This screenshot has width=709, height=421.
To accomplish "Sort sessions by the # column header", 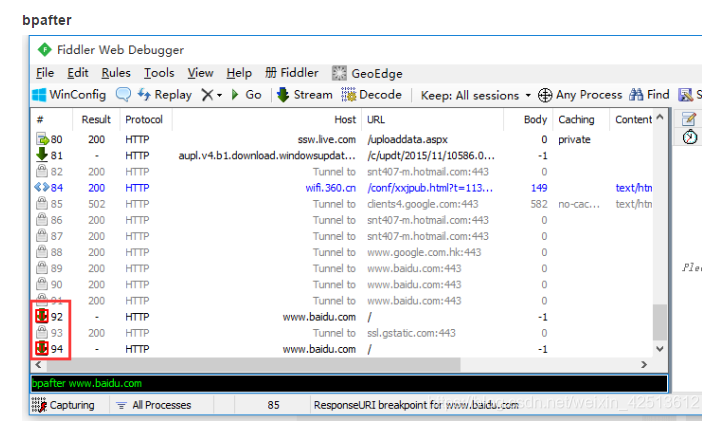I will pos(51,120).
